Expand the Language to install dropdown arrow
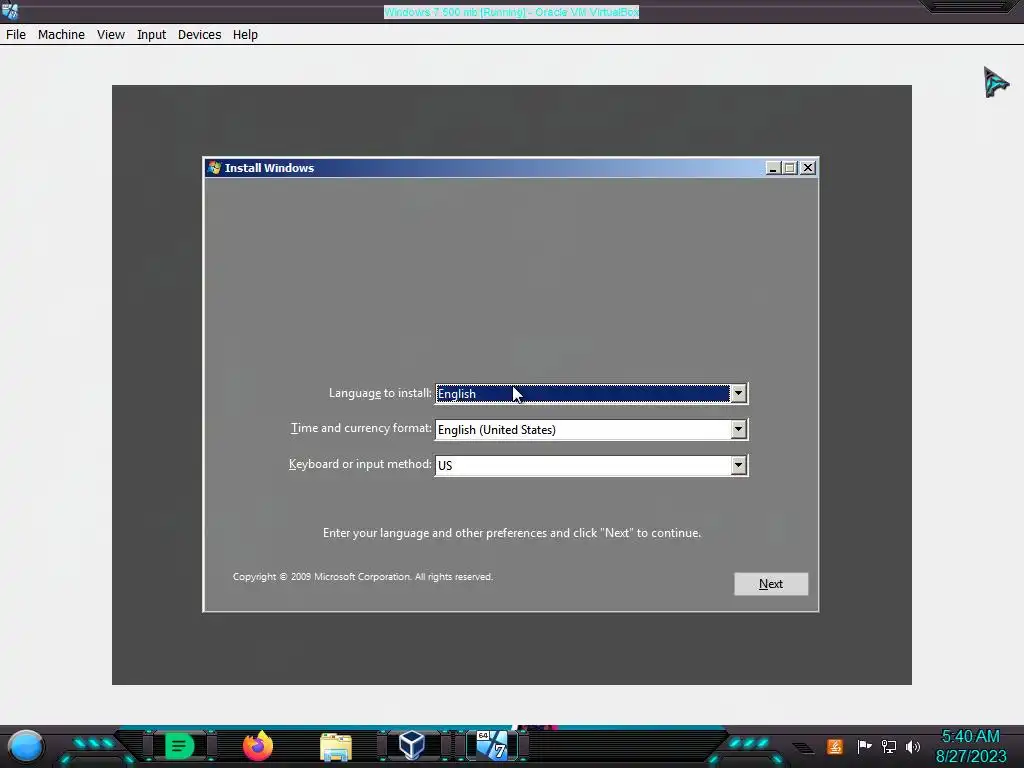The width and height of the screenshot is (1024, 768). [x=738, y=393]
